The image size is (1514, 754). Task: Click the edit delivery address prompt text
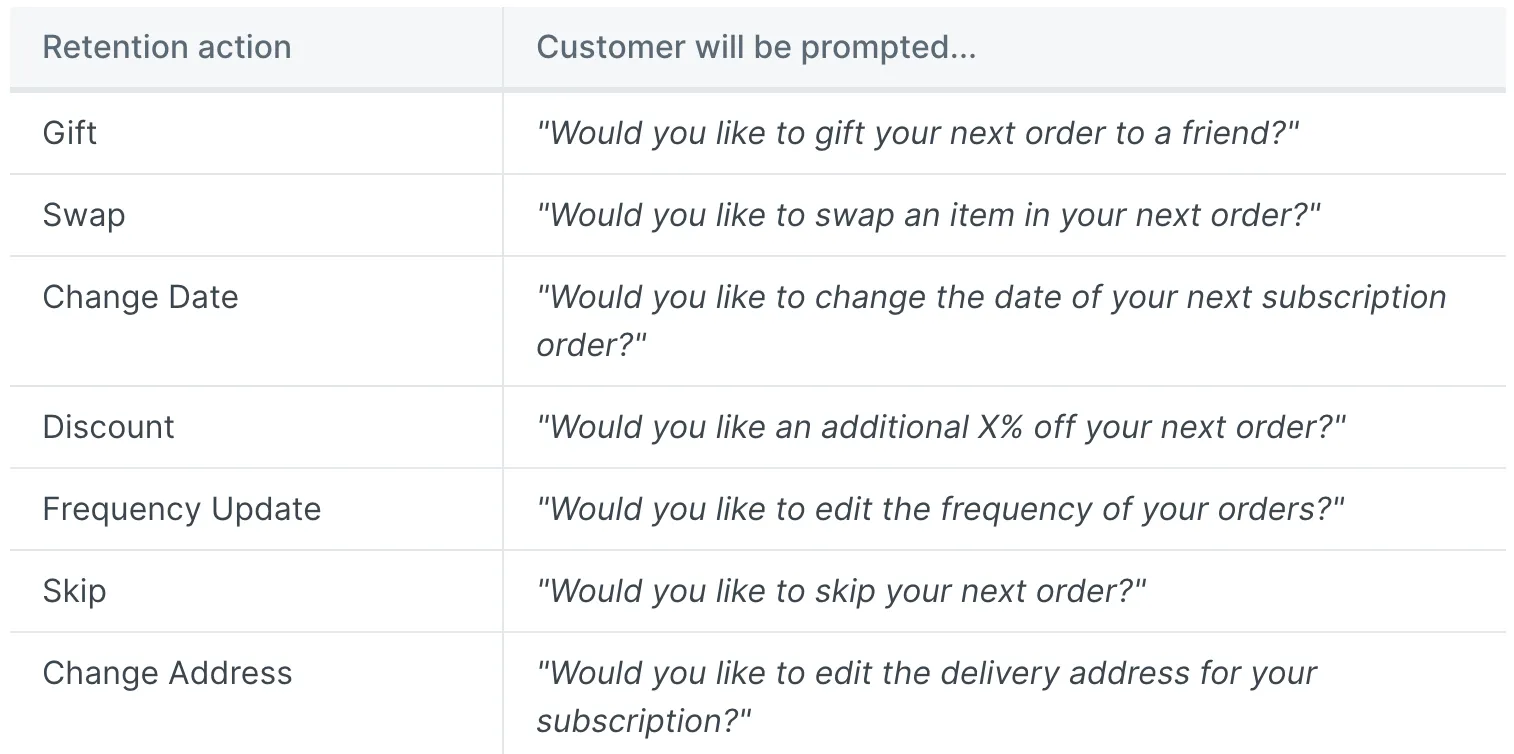coord(927,696)
